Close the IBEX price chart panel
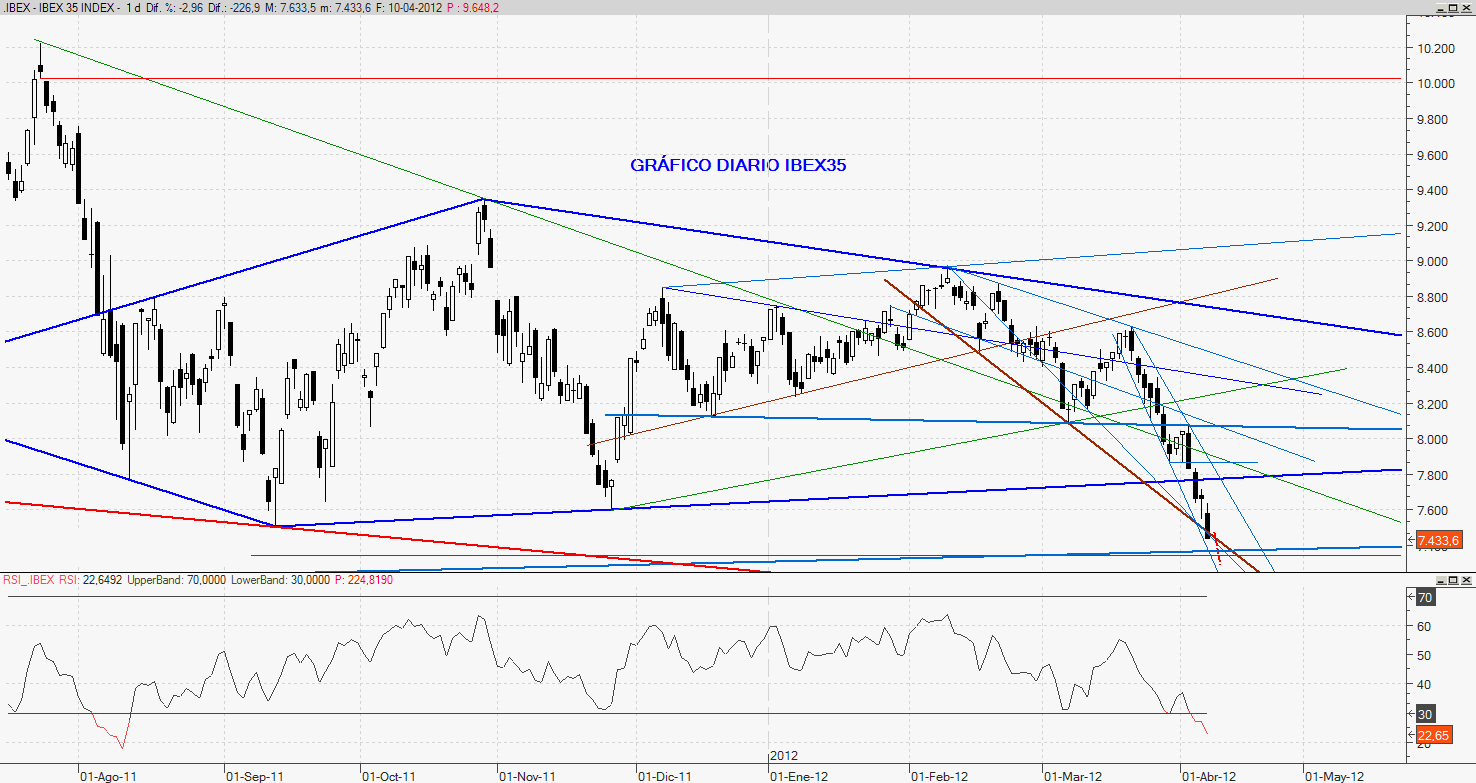This screenshot has height=783, width=1476. click(1466, 7)
